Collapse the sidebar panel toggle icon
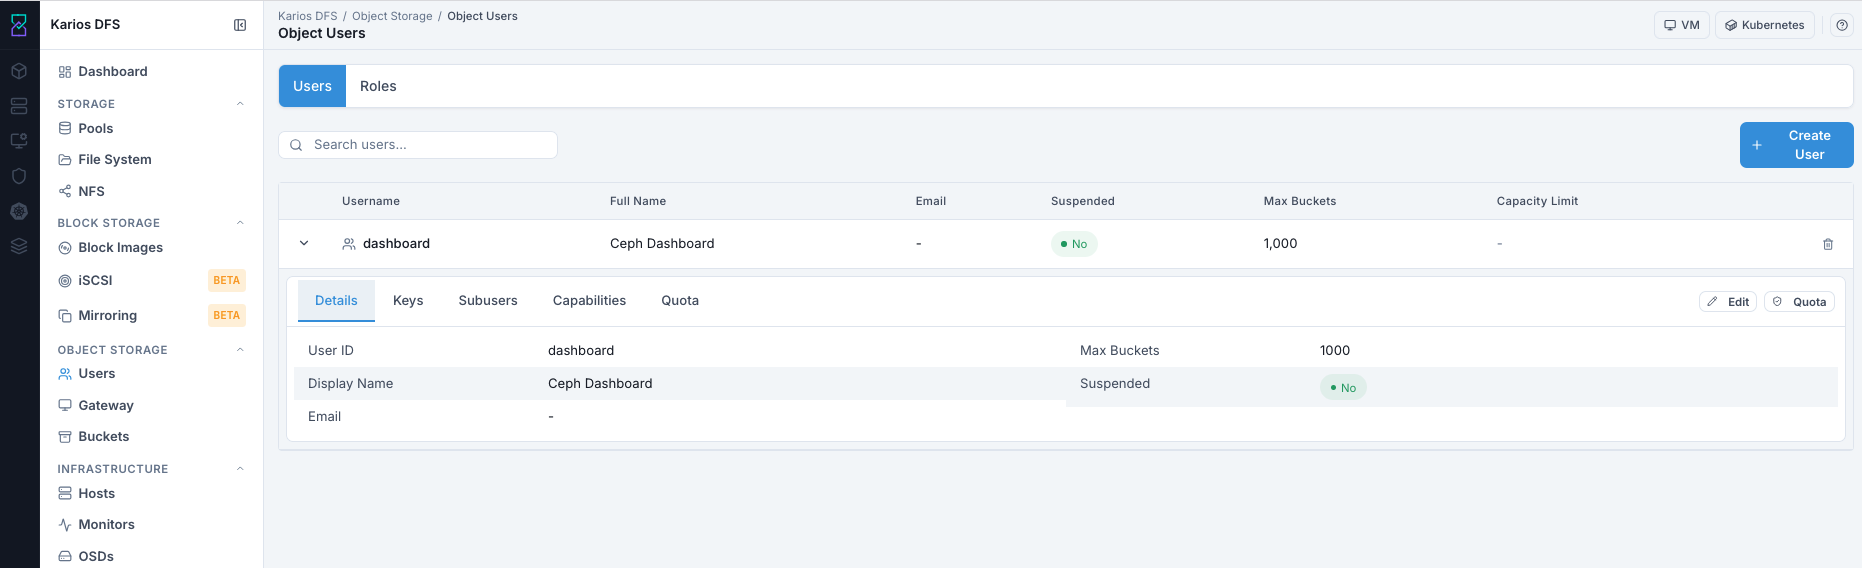The width and height of the screenshot is (1862, 568). pos(240,25)
